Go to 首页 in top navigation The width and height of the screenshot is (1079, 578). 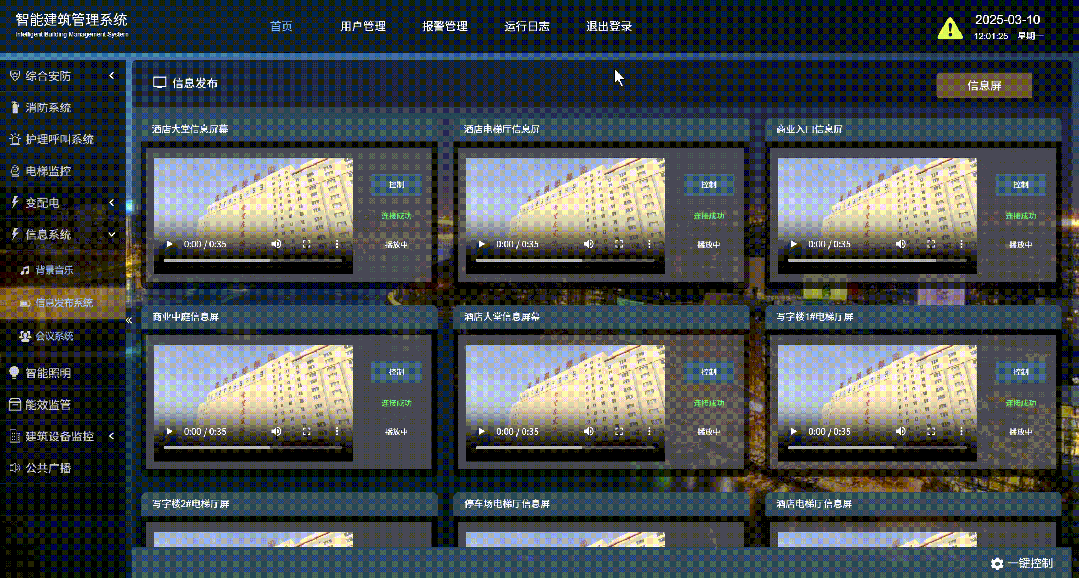pyautogui.click(x=281, y=27)
